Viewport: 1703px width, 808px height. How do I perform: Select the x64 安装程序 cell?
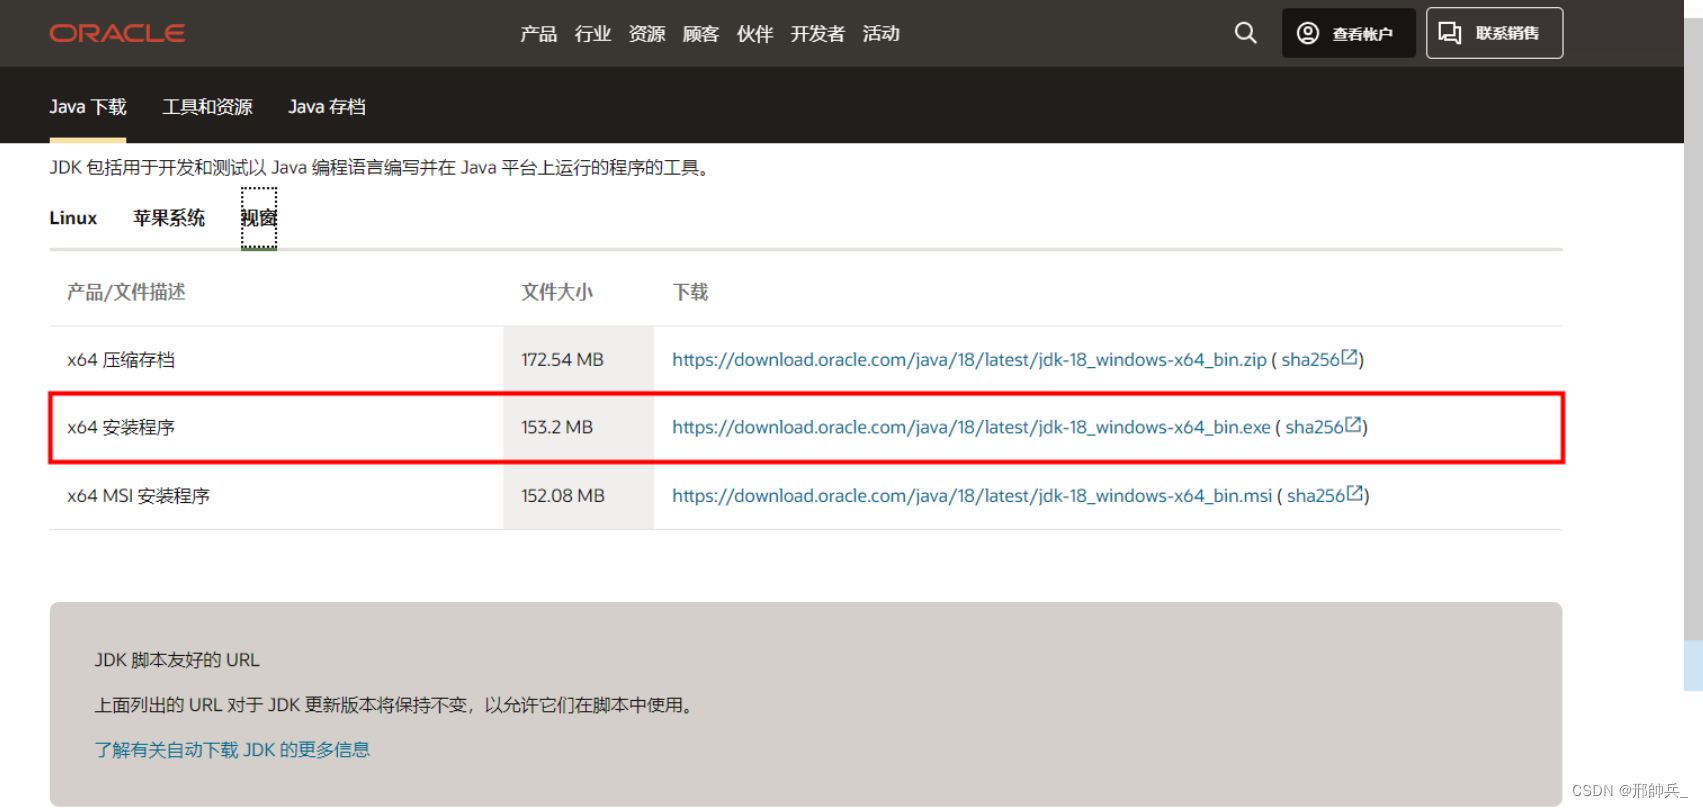(x=276, y=428)
